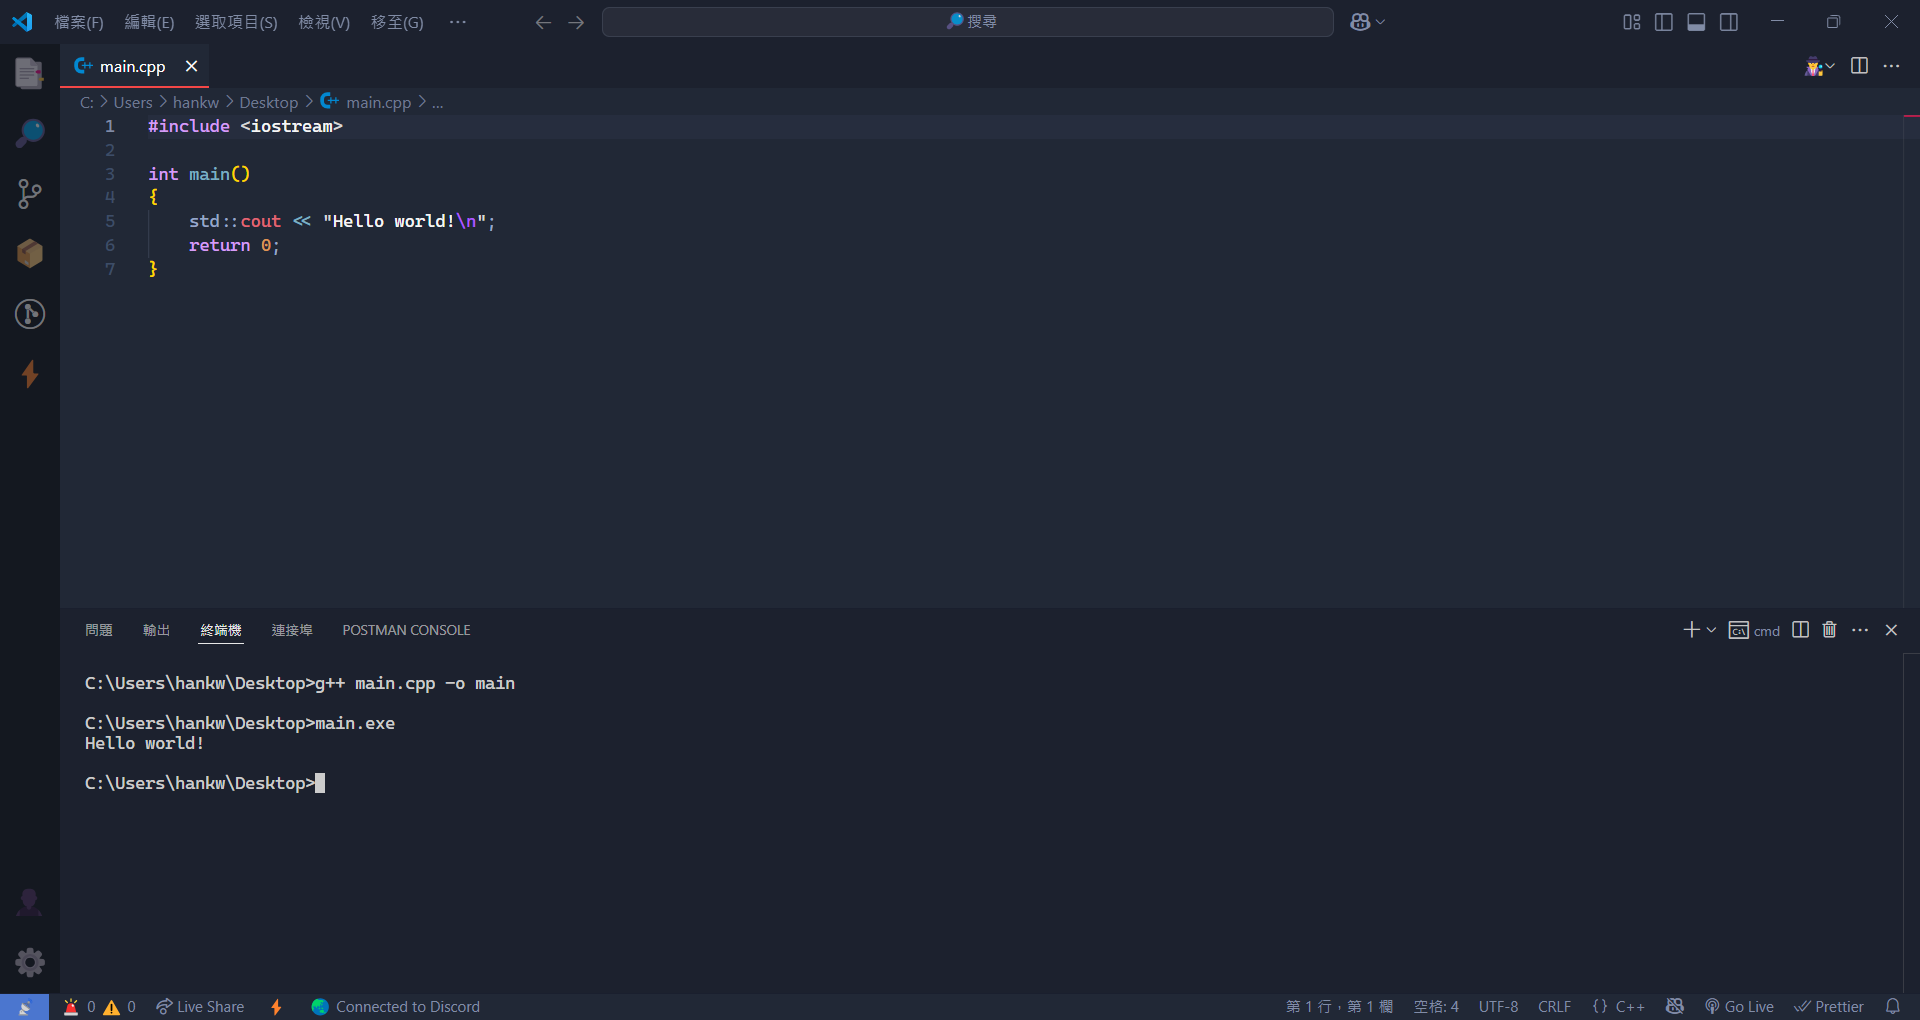Click the VS Code logo icon
Viewport: 1920px width, 1020px height.
(22, 22)
